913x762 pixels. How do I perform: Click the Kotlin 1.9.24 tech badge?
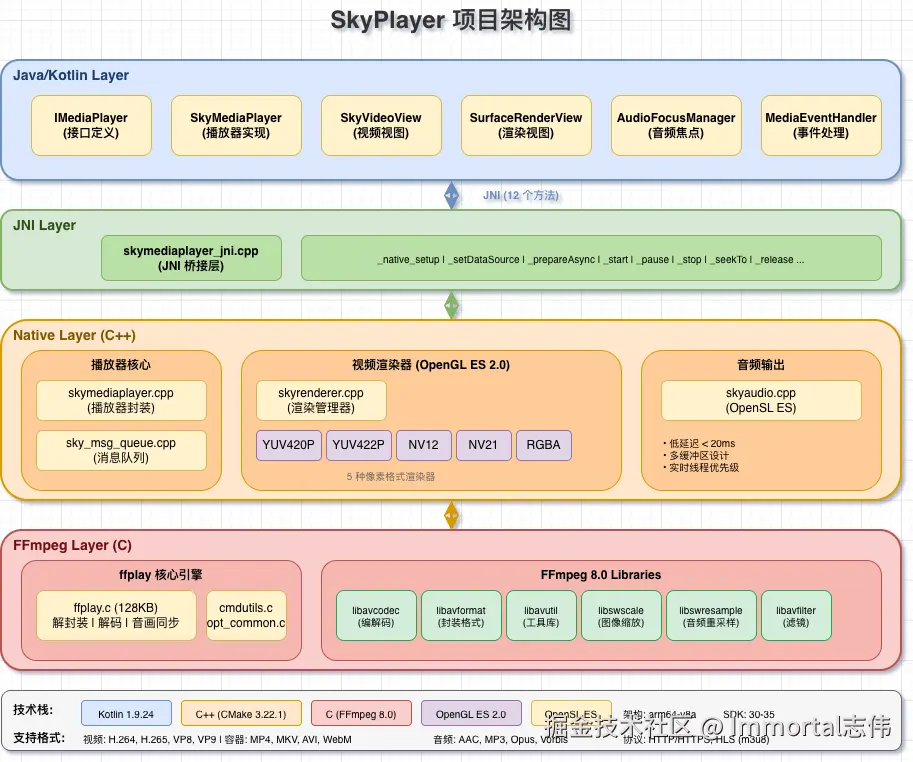coord(126,713)
